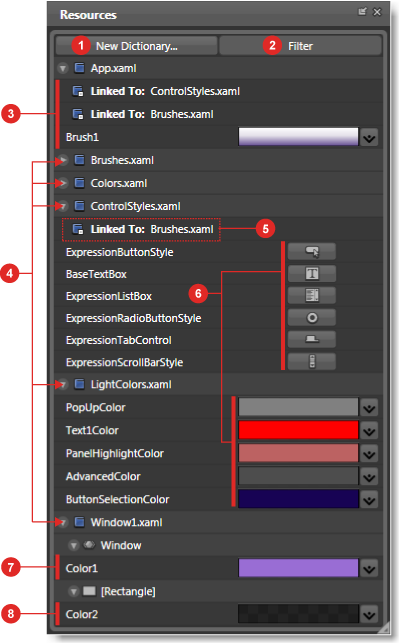
Task: Click the Colors.xaml file icon
Action: pyautogui.click(x=80, y=182)
